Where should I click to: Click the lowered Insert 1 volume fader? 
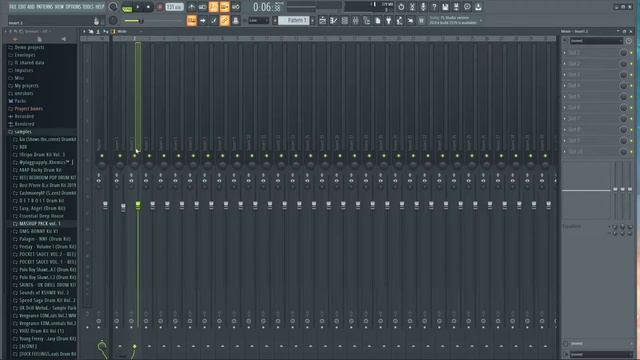click(x=123, y=207)
